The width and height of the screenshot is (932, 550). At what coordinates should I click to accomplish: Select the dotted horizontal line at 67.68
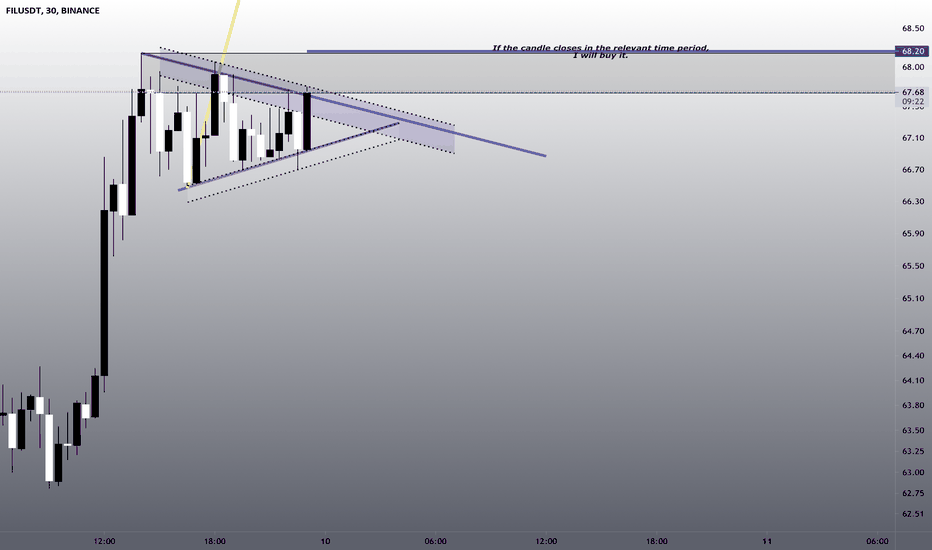coord(447,92)
